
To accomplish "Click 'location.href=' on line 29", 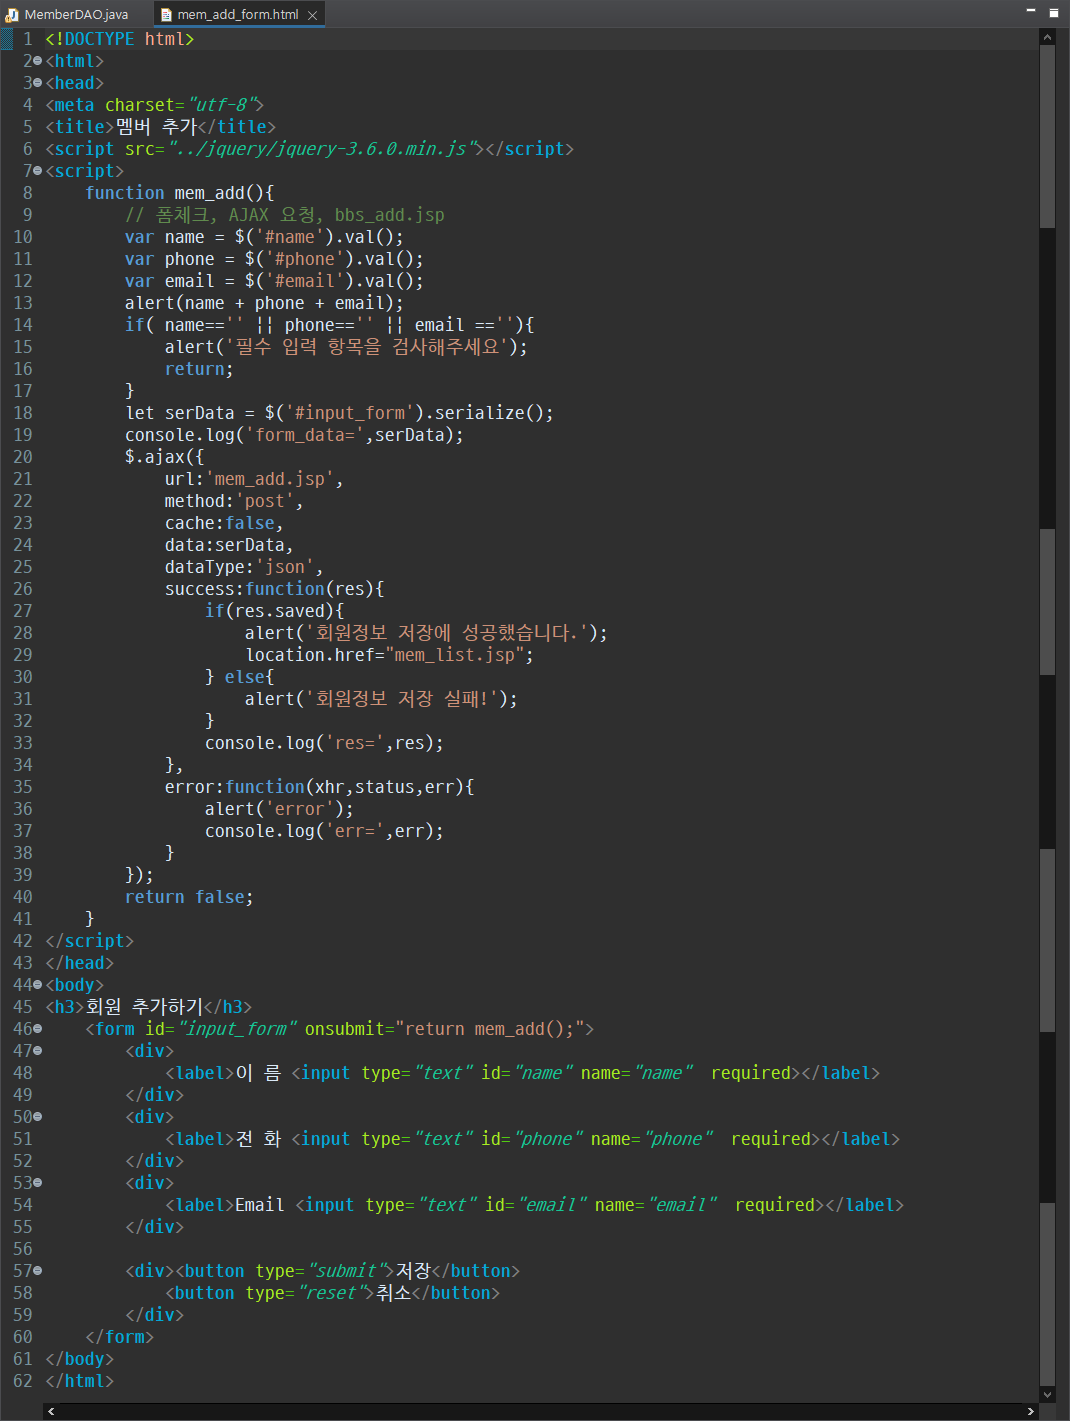I will pos(315,655).
